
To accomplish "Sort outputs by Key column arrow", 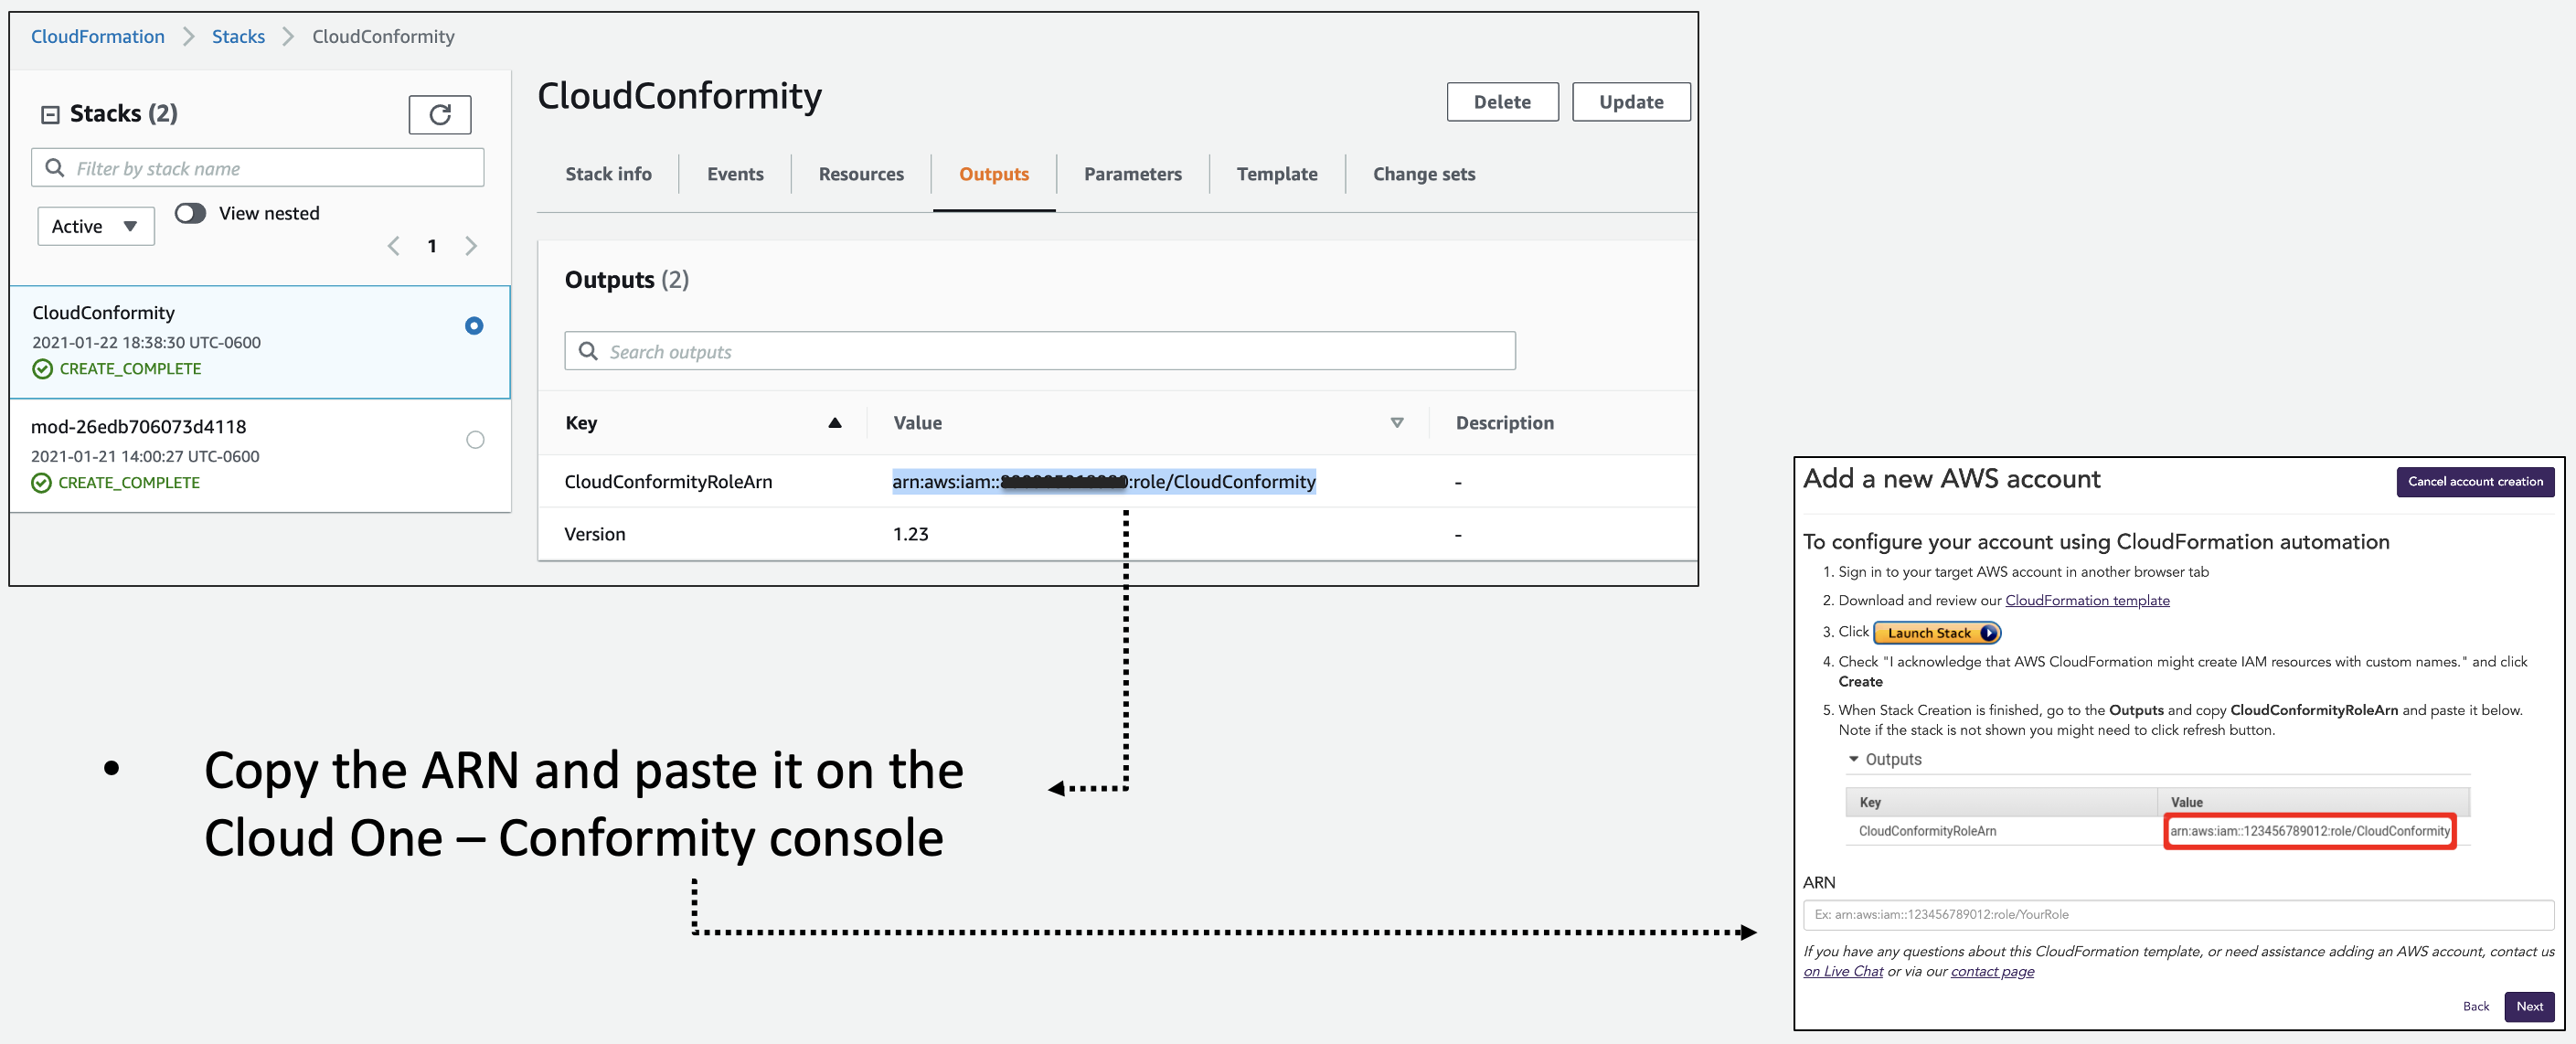I will click(x=835, y=423).
